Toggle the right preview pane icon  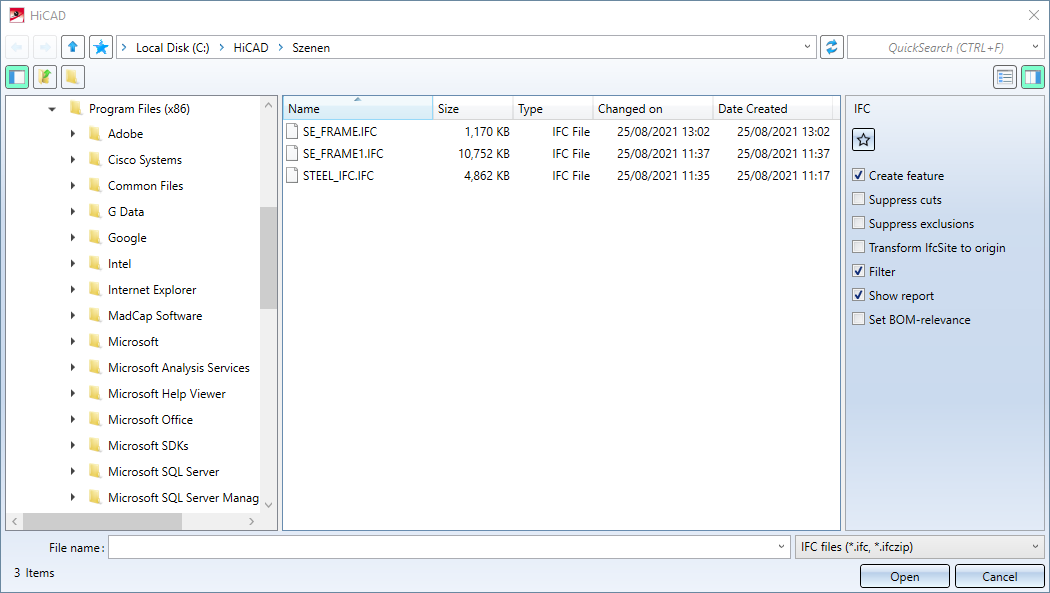point(1033,77)
